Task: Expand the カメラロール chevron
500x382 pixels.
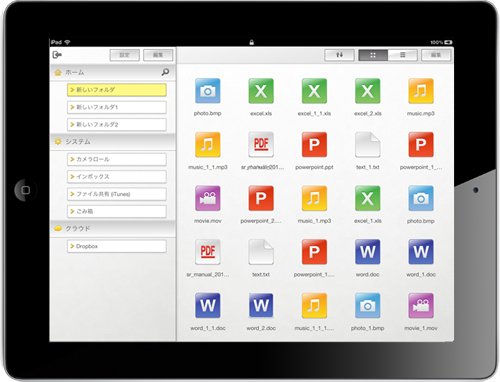Action: pos(72,159)
